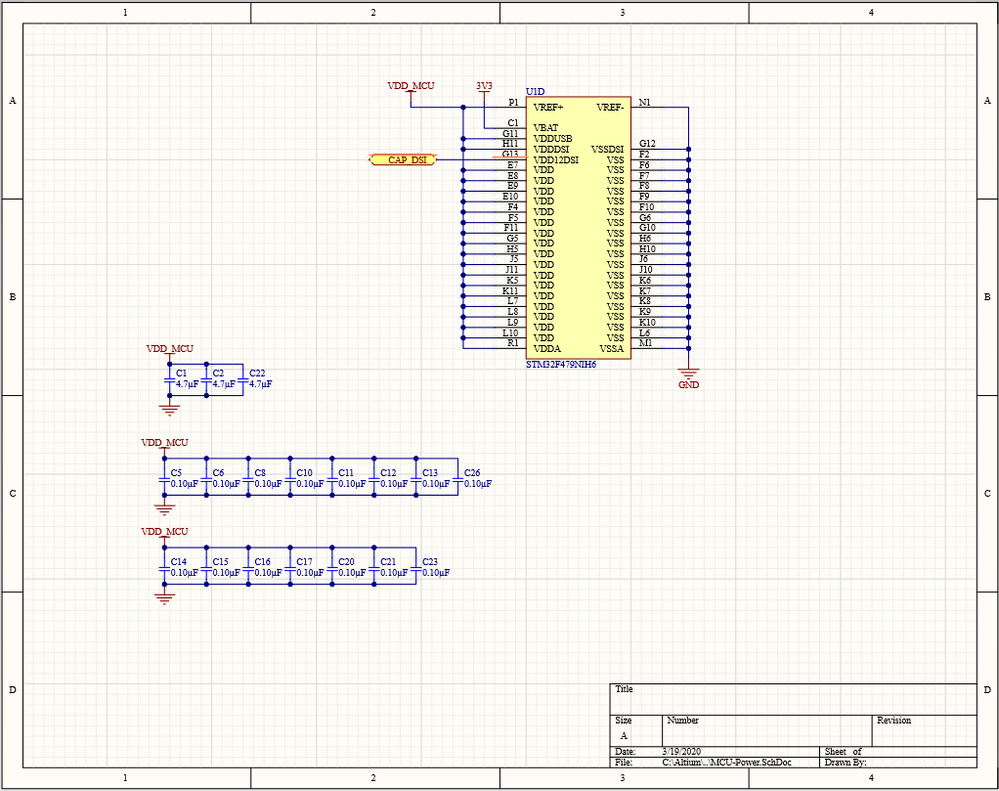
Task: Select pin number E7 on U1D
Action: click(x=513, y=165)
